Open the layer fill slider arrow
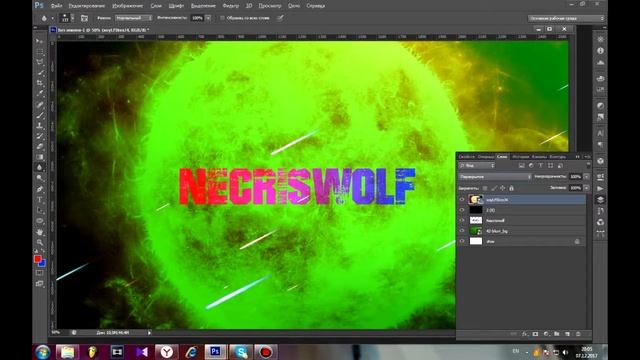 (587, 188)
